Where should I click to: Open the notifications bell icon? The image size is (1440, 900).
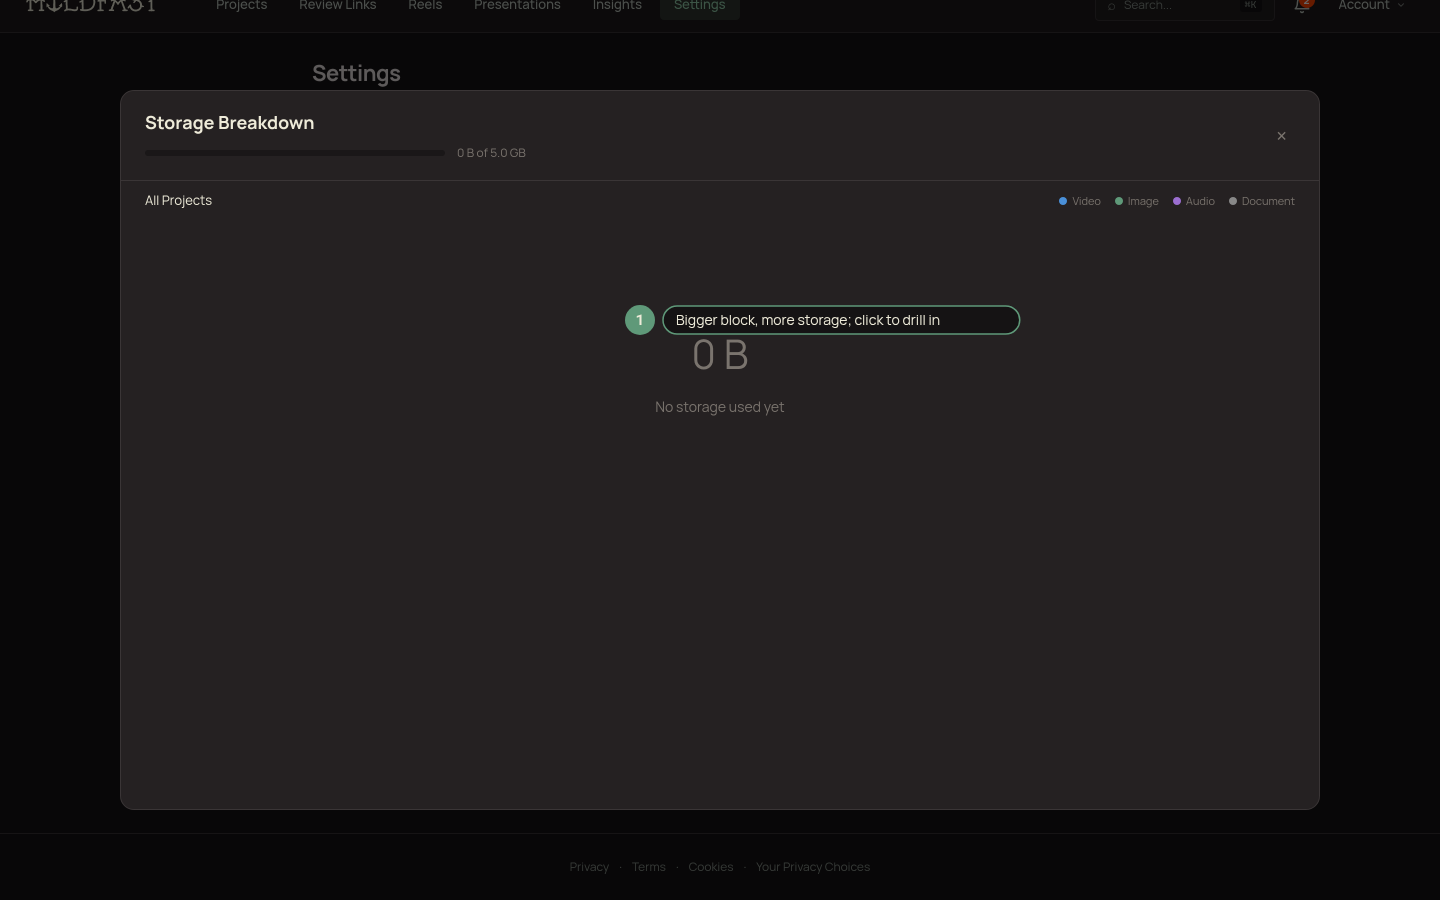click(x=1302, y=6)
